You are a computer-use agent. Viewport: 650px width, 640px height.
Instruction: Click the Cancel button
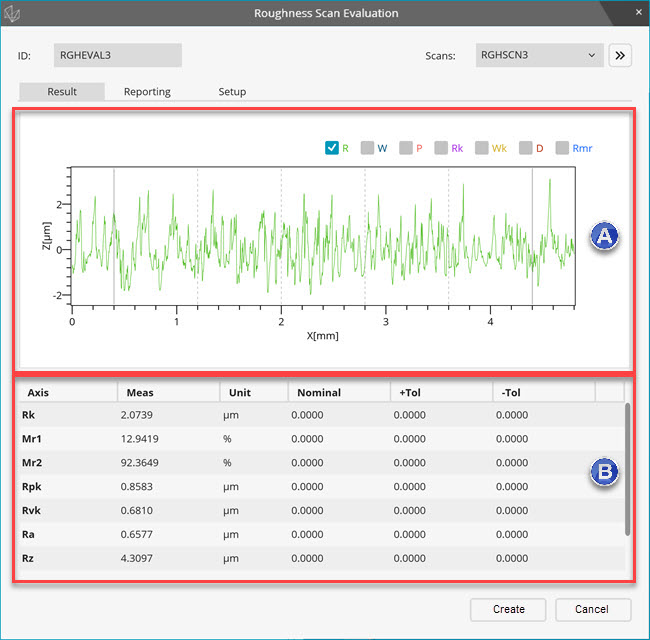pyautogui.click(x=592, y=609)
